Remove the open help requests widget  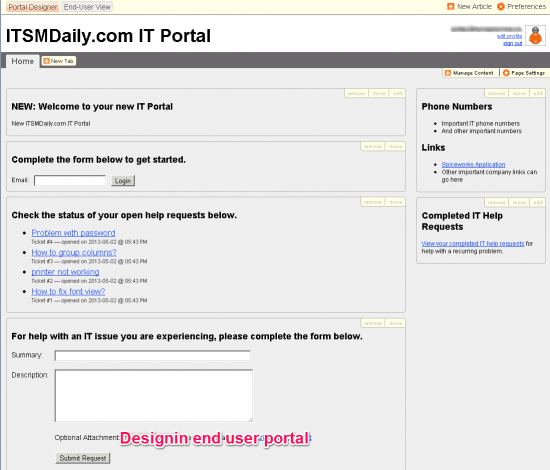[373, 202]
